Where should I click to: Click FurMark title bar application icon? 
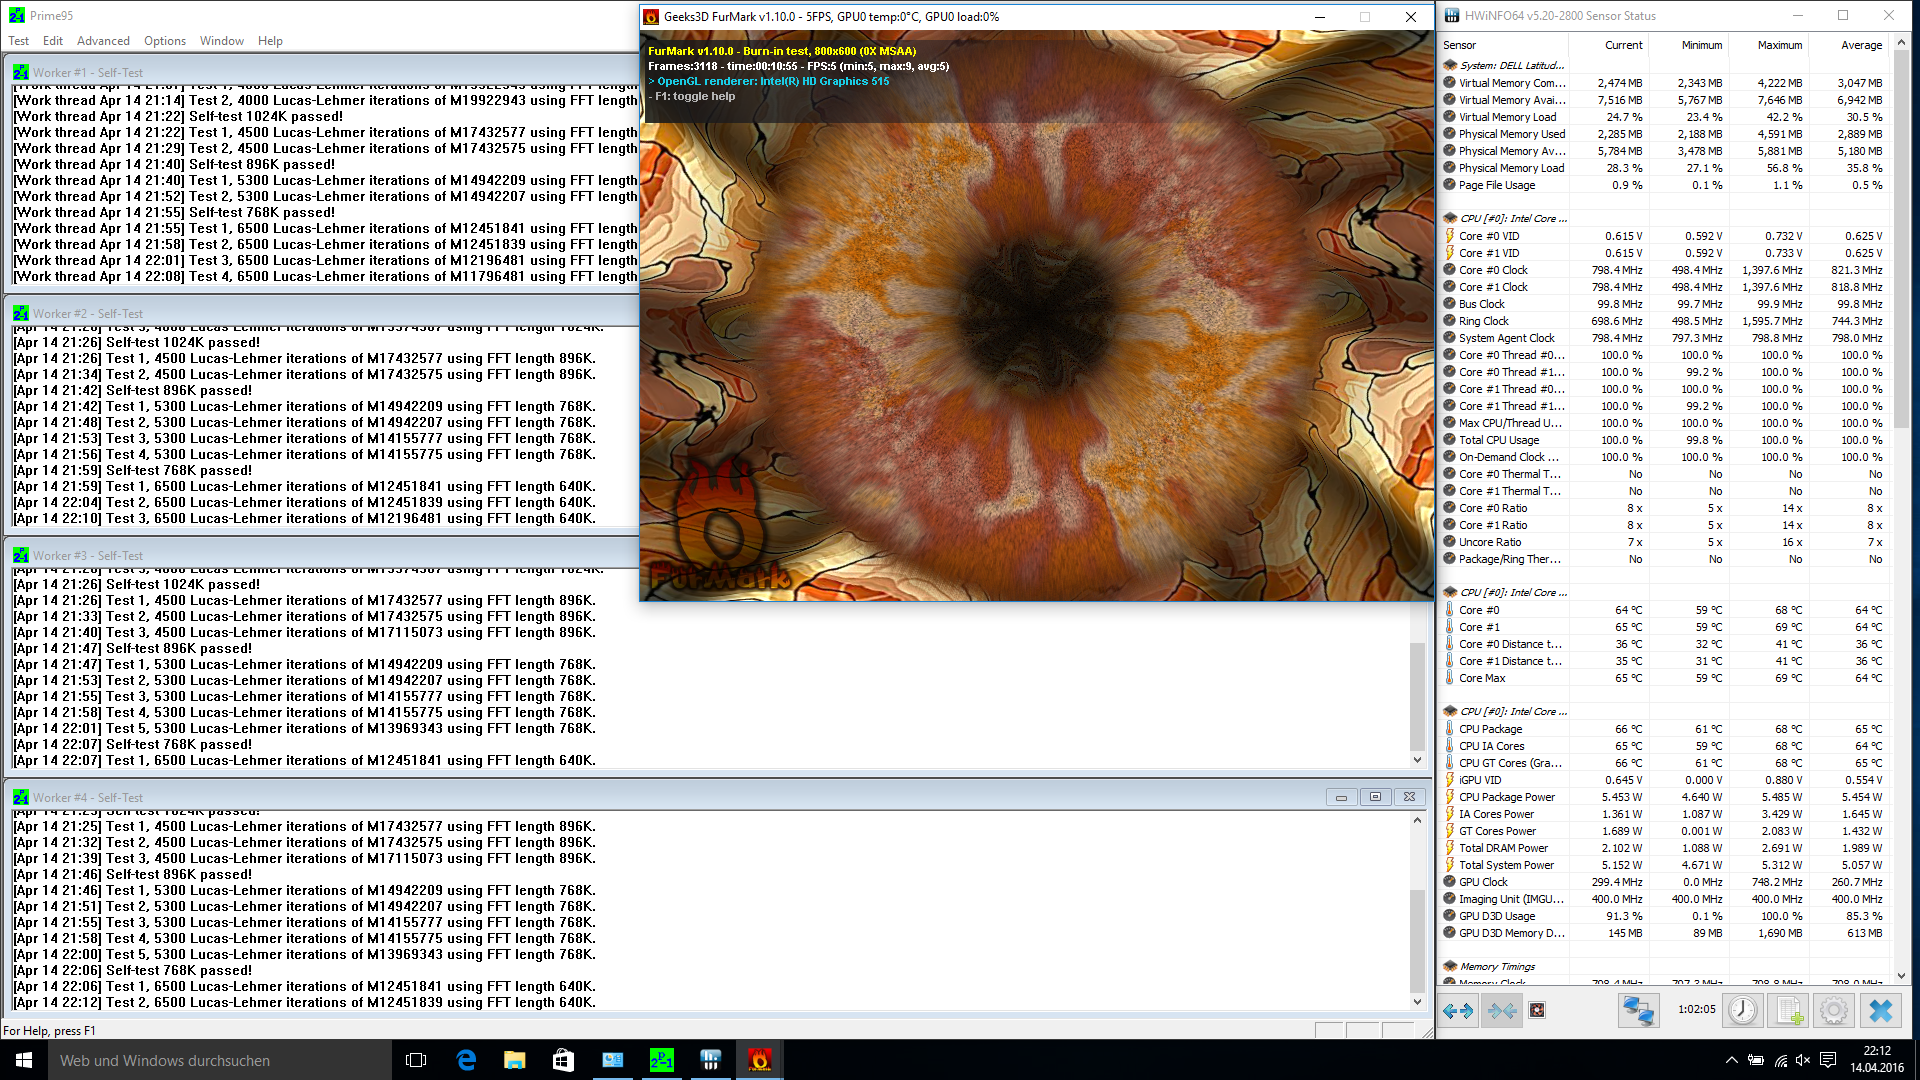651,16
